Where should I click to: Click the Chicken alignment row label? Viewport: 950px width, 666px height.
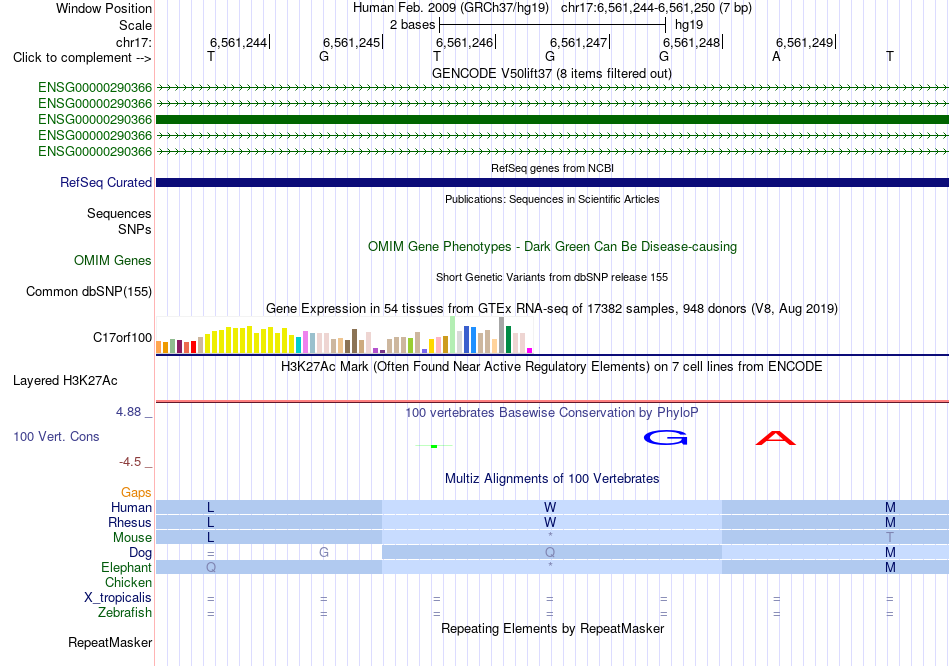coord(128,582)
